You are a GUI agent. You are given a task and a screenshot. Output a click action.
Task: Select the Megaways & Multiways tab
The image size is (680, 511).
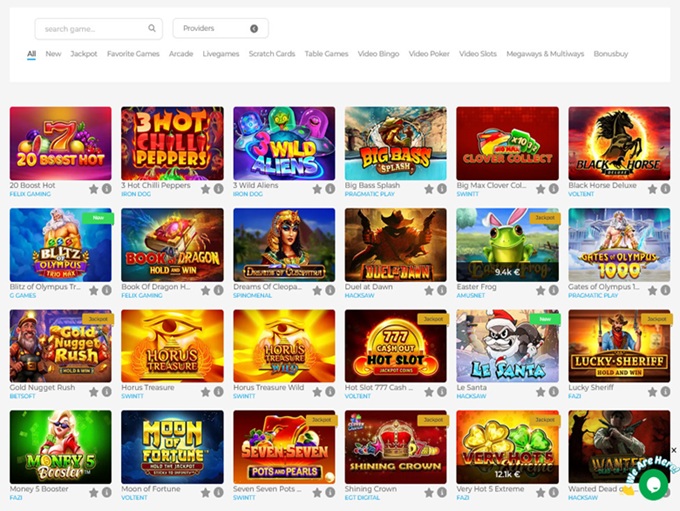tap(545, 54)
